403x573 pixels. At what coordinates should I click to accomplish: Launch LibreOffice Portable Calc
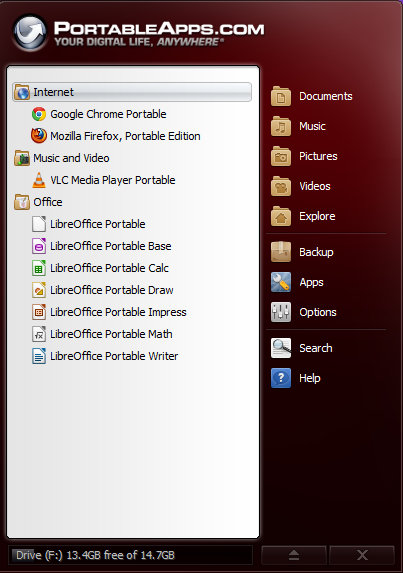[x=100, y=268]
